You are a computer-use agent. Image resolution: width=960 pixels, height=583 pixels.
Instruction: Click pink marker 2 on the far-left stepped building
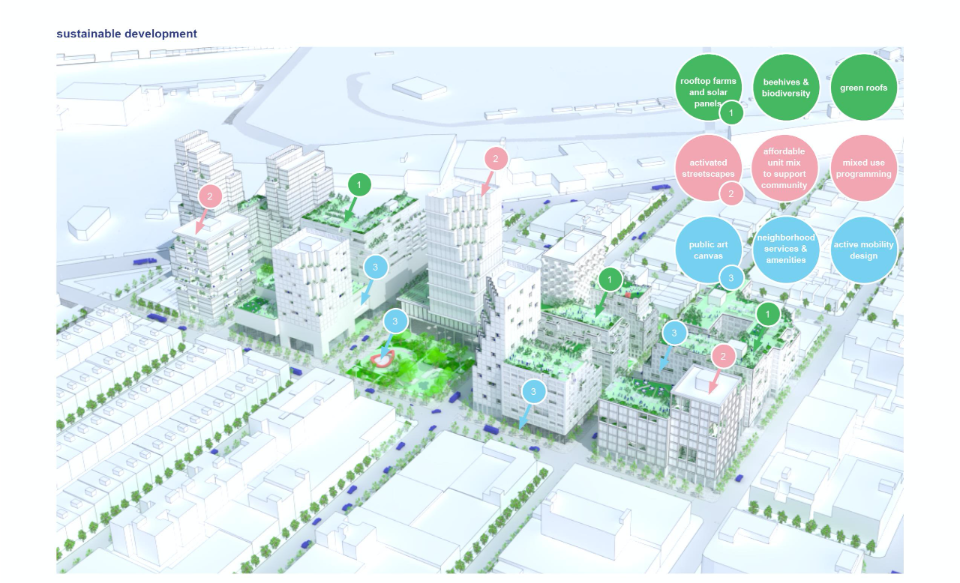(209, 196)
